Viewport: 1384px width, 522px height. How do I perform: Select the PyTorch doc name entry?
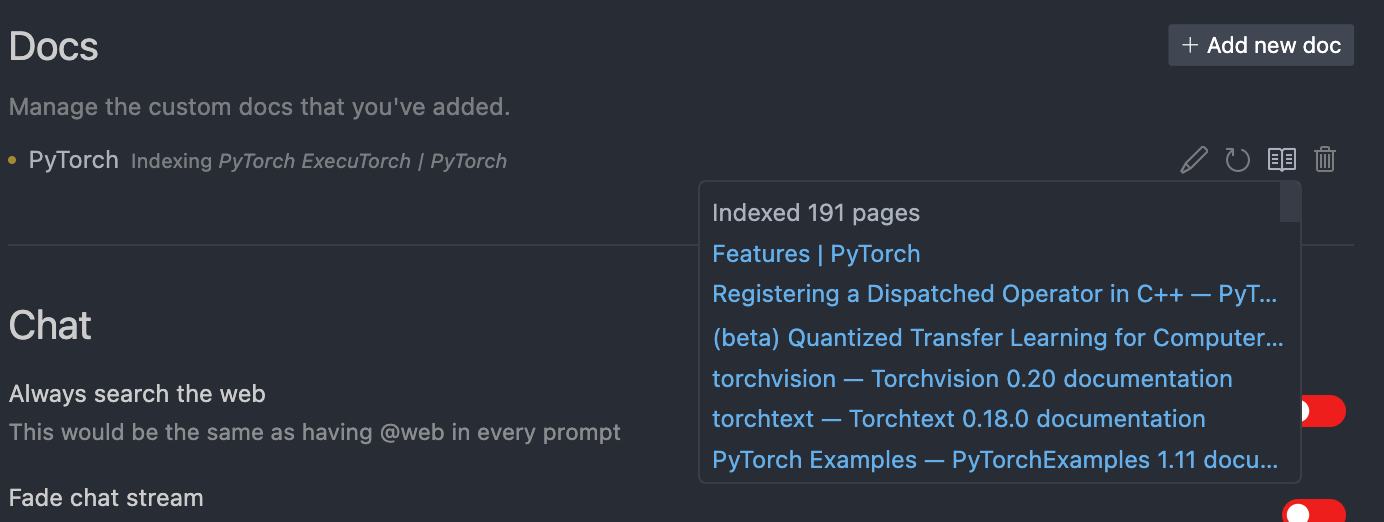point(74,160)
